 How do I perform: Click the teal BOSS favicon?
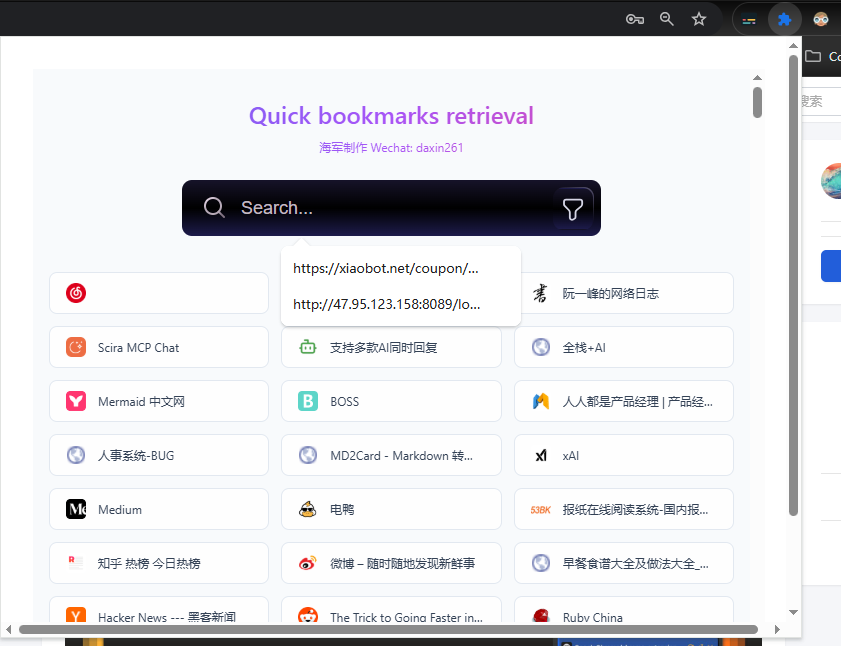point(308,401)
